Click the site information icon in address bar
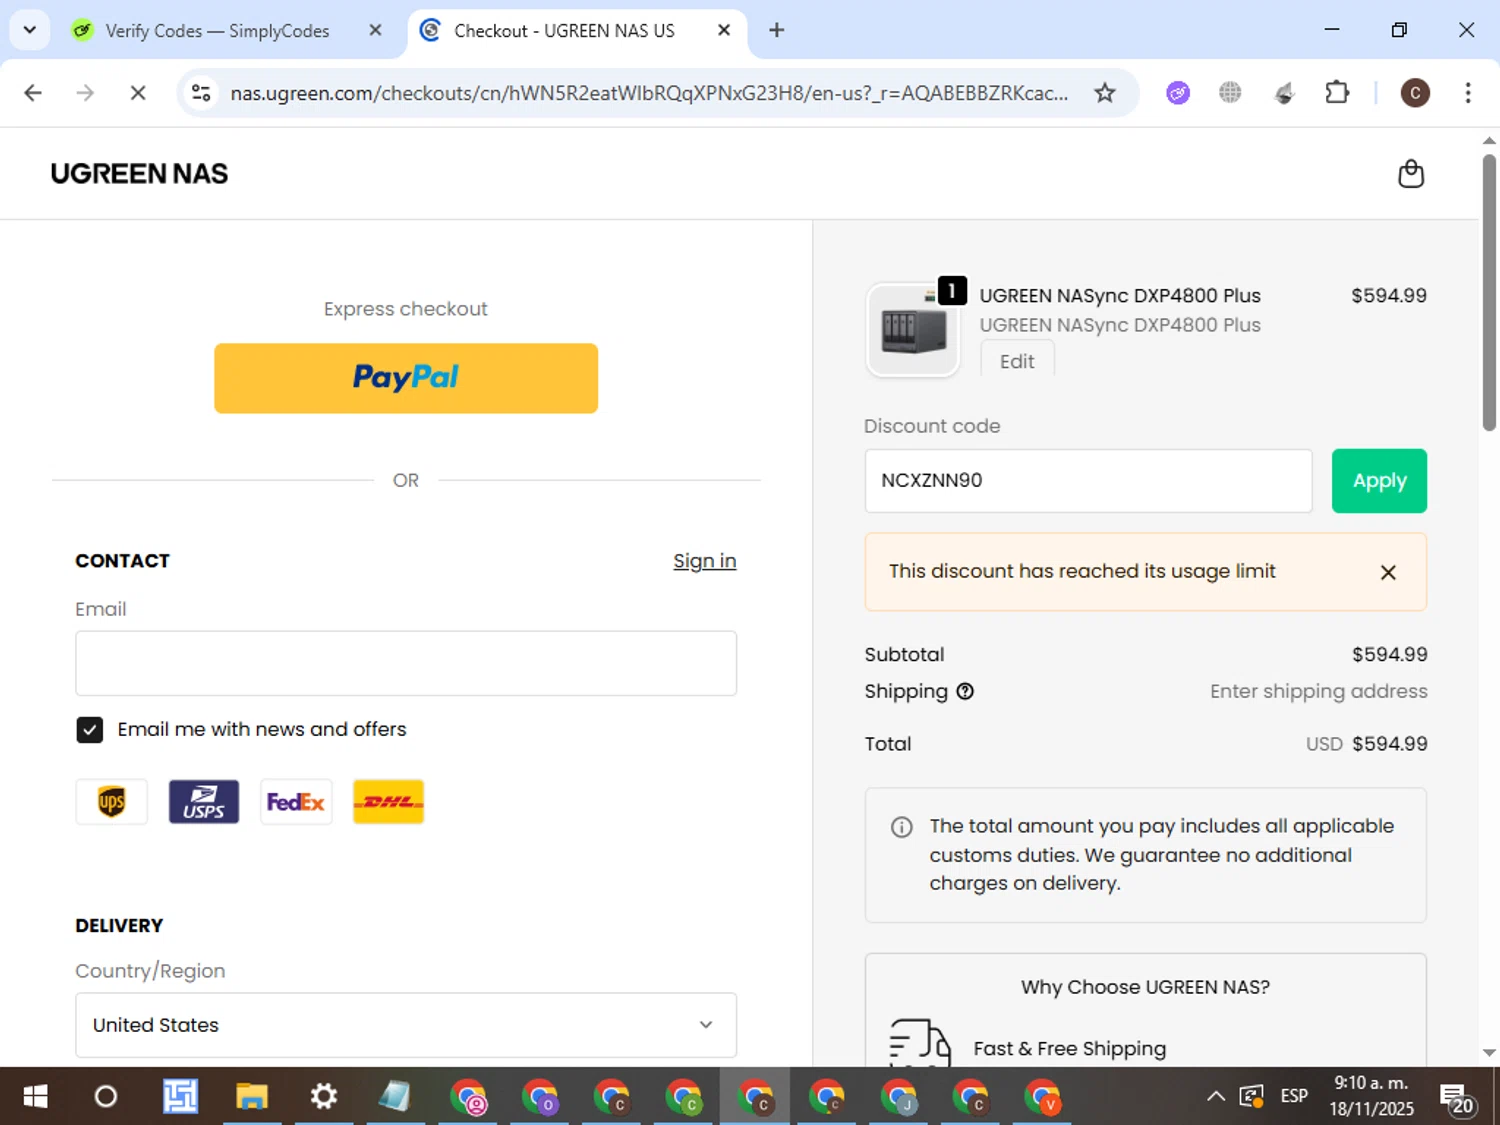 point(201,93)
